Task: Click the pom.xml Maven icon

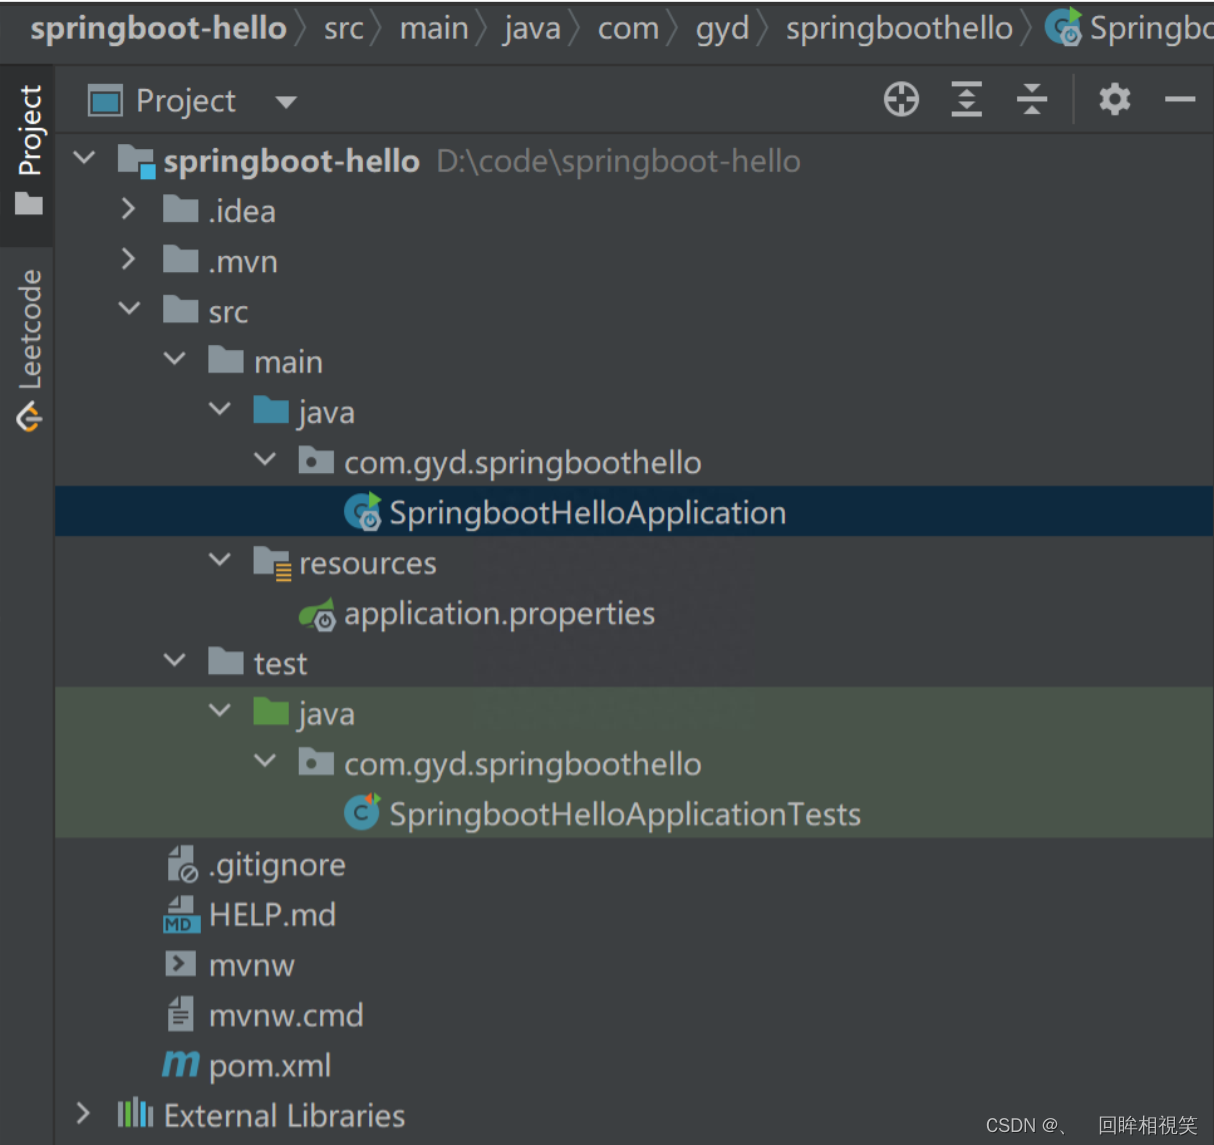Action: point(179,1064)
